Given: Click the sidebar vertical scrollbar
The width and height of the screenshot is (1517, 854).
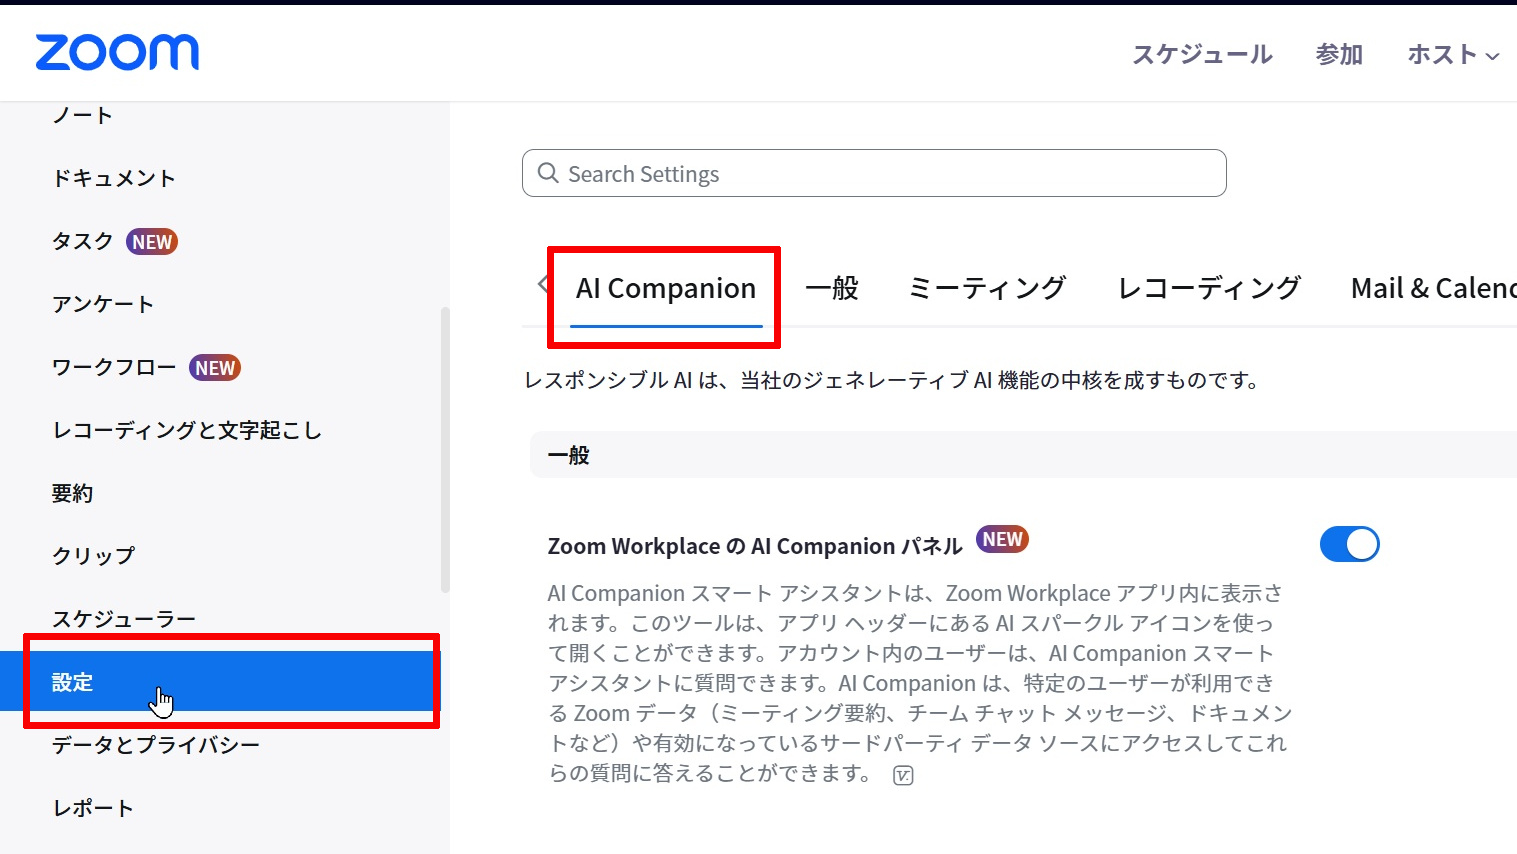Looking at the screenshot, I should (x=445, y=450).
